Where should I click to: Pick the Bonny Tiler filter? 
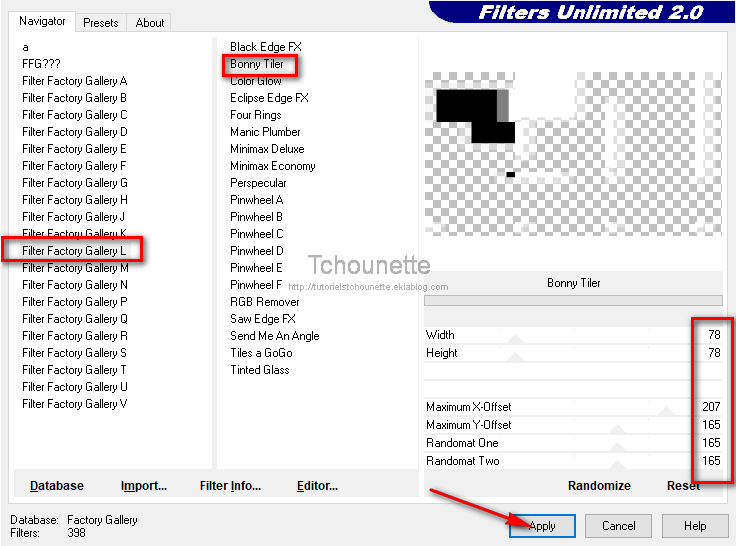(257, 64)
